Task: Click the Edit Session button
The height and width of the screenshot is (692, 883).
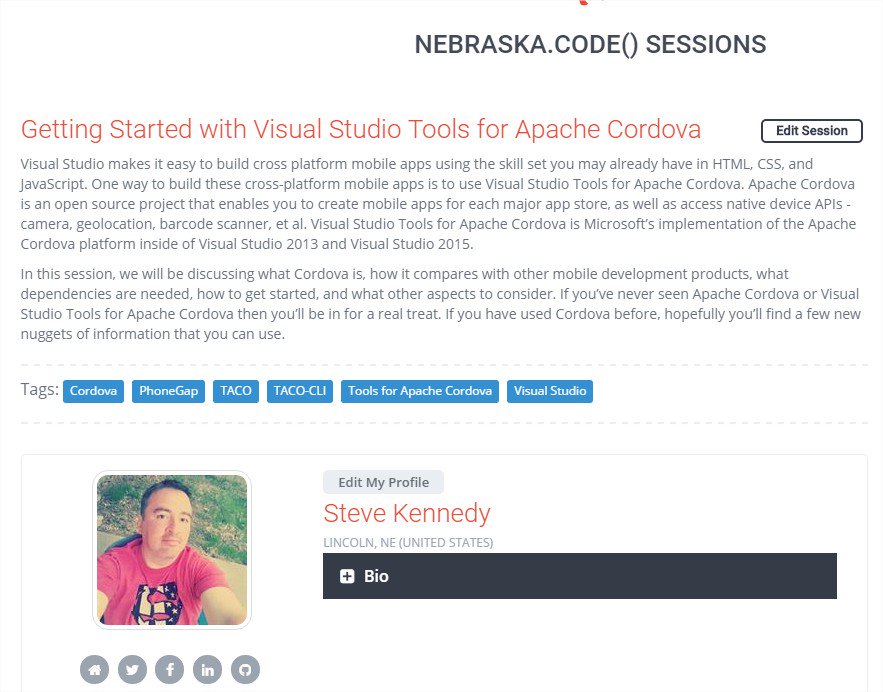Action: point(811,131)
